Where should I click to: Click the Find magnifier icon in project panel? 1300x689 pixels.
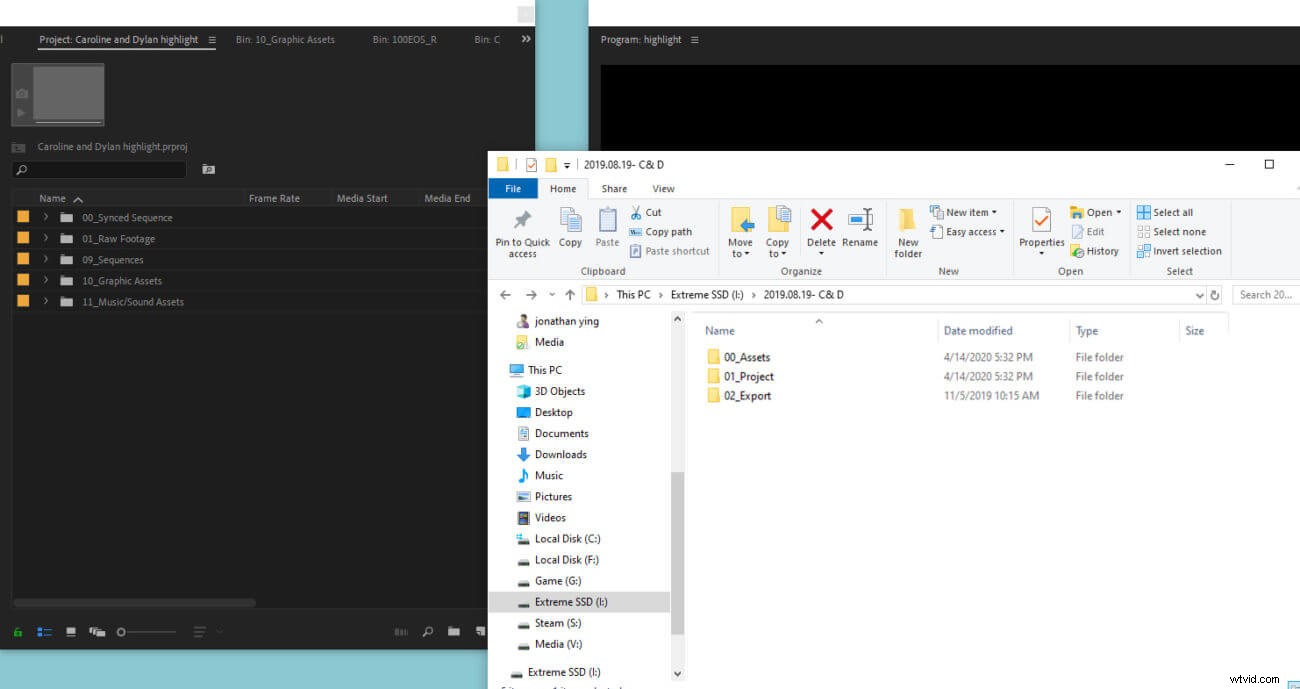pyautogui.click(x=428, y=632)
